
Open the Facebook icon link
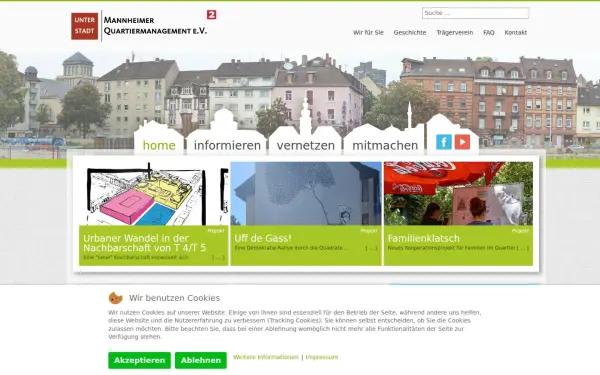[x=444, y=142]
